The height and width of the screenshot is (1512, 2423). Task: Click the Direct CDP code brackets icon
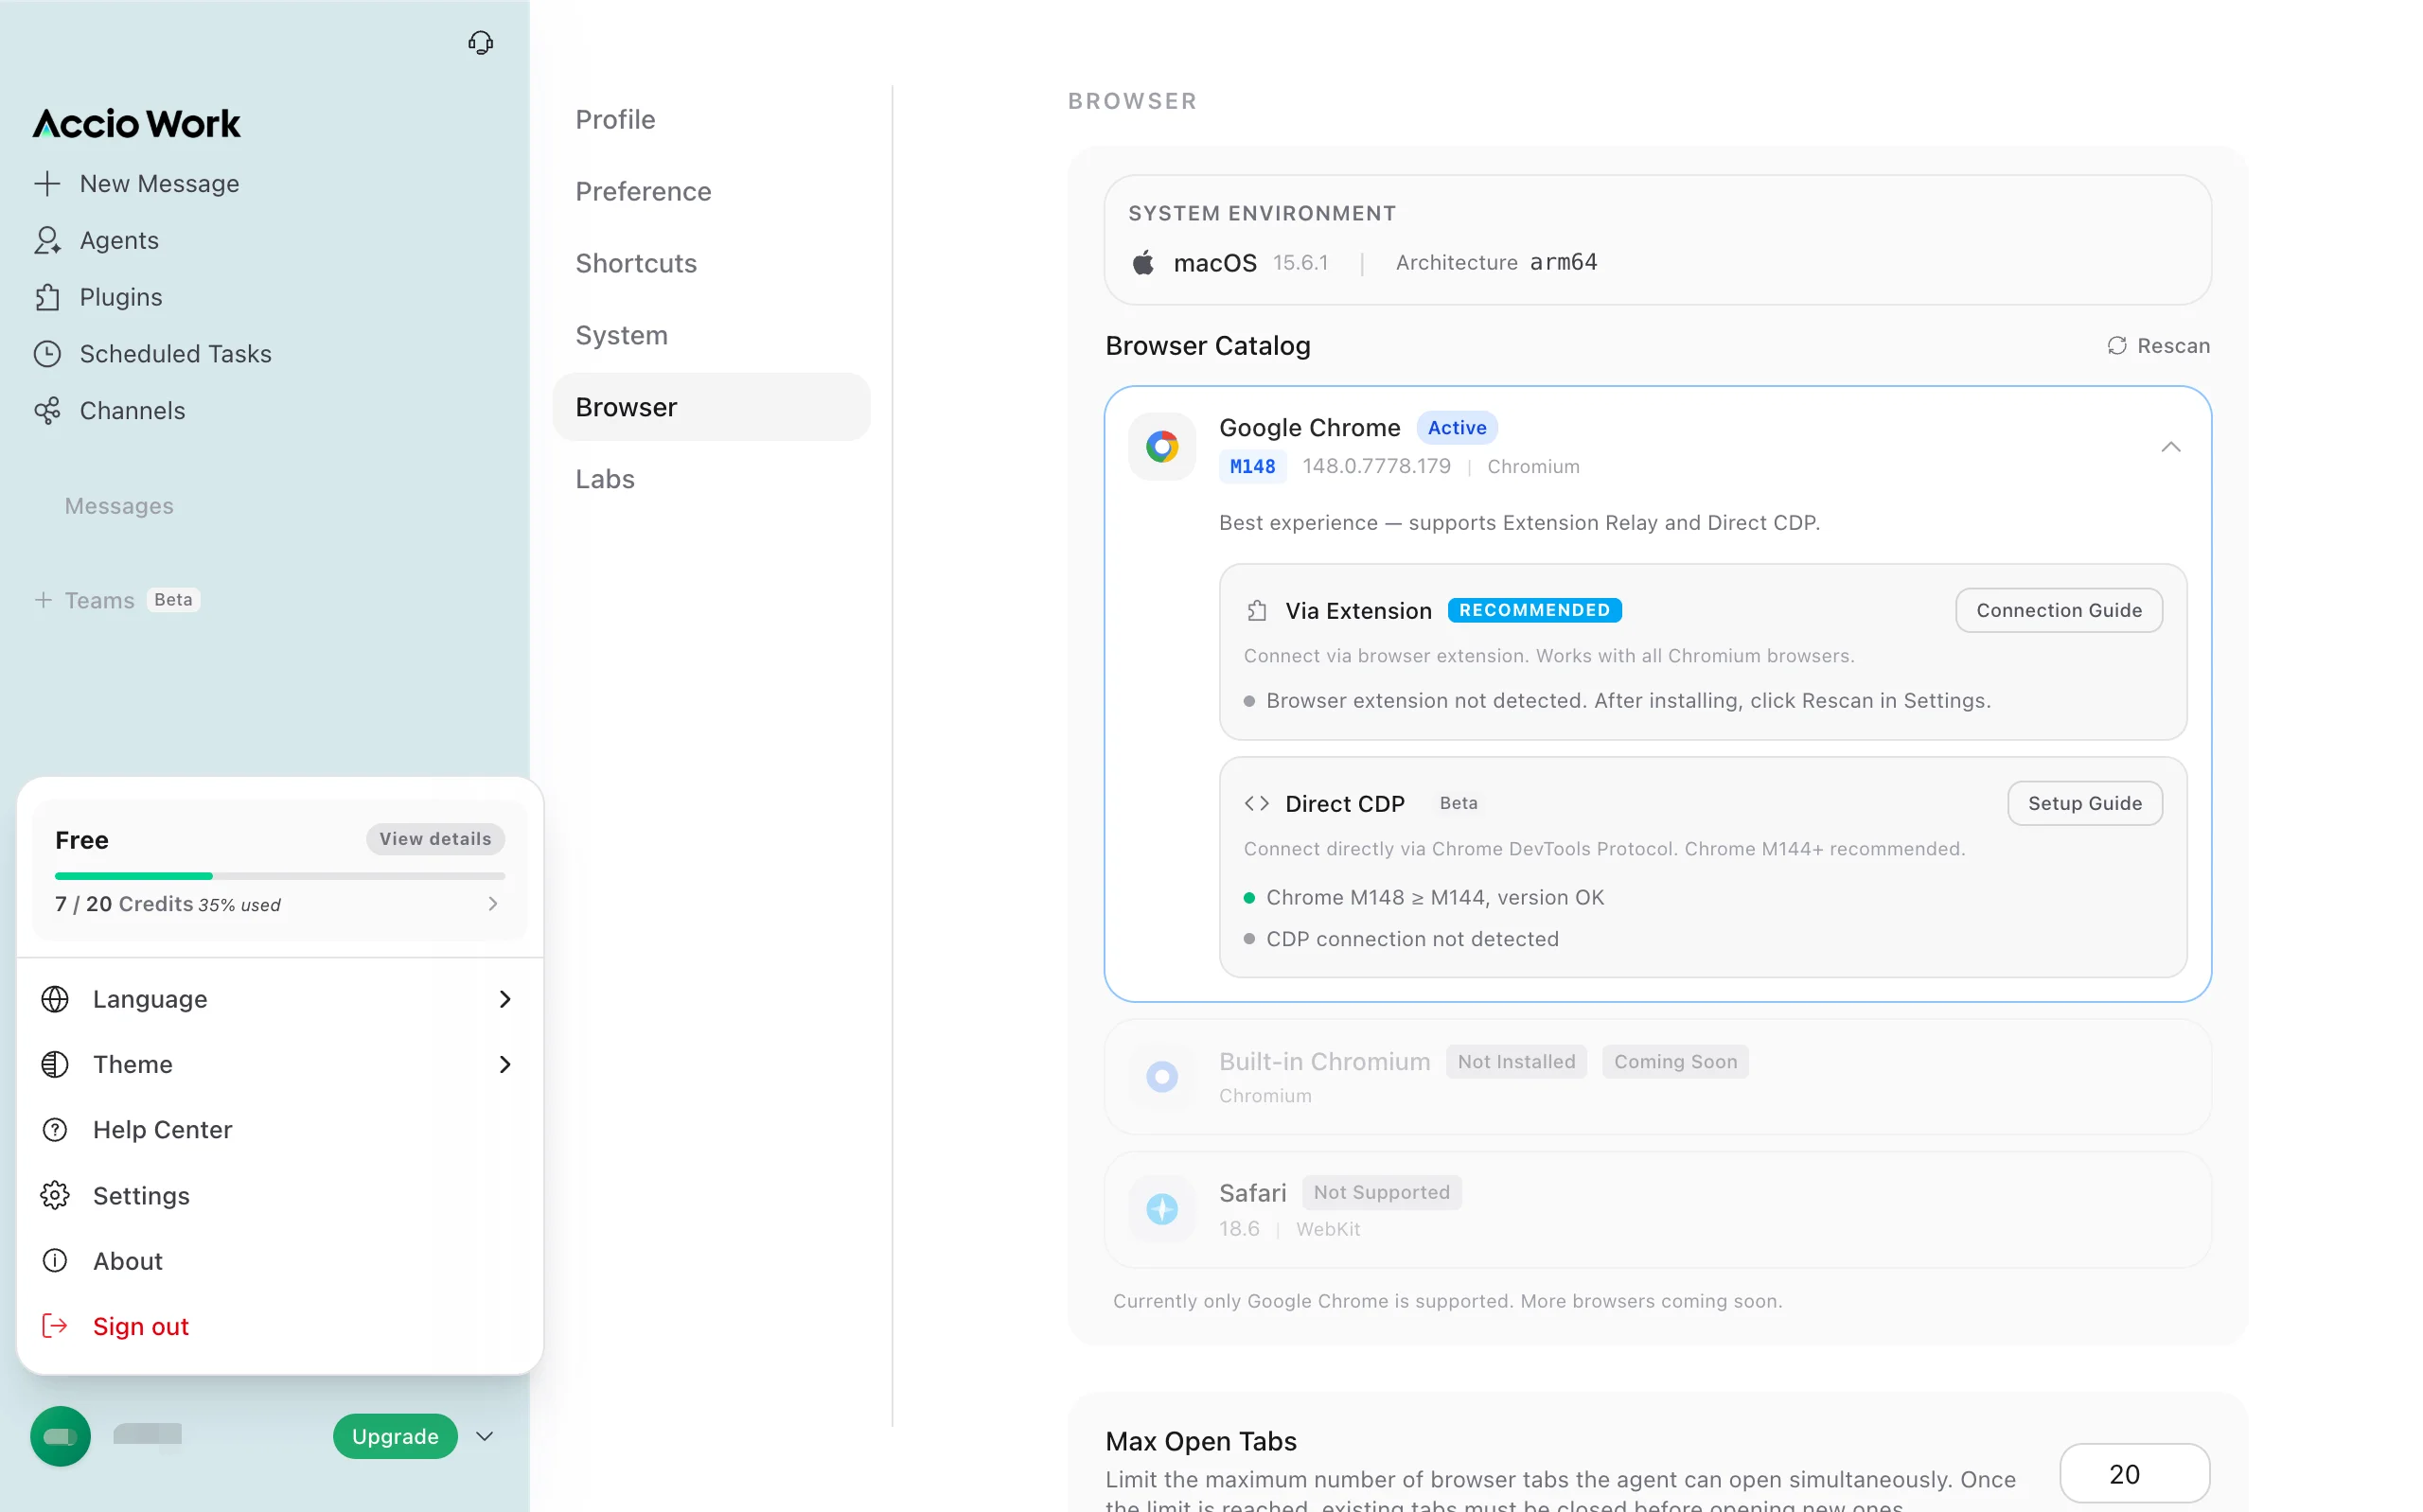[1257, 804]
